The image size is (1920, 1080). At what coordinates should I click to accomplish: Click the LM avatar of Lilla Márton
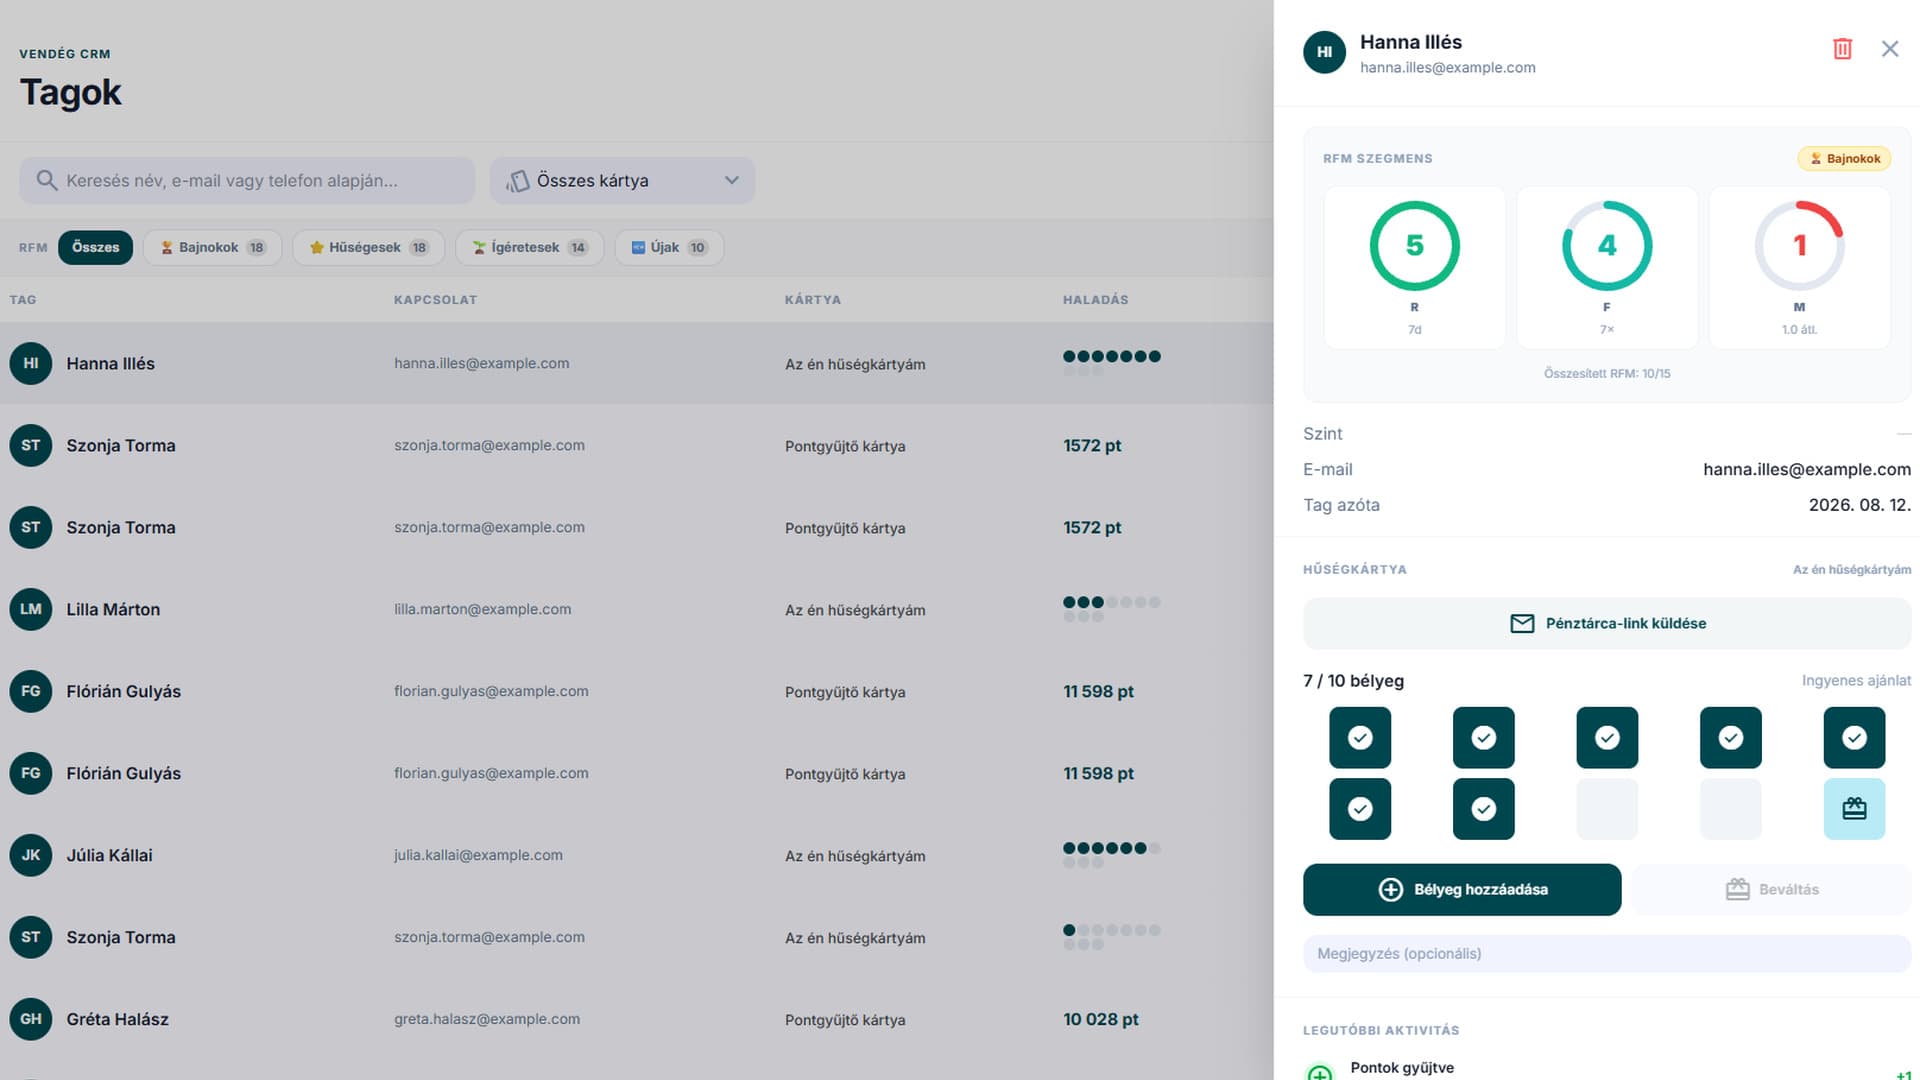31,609
